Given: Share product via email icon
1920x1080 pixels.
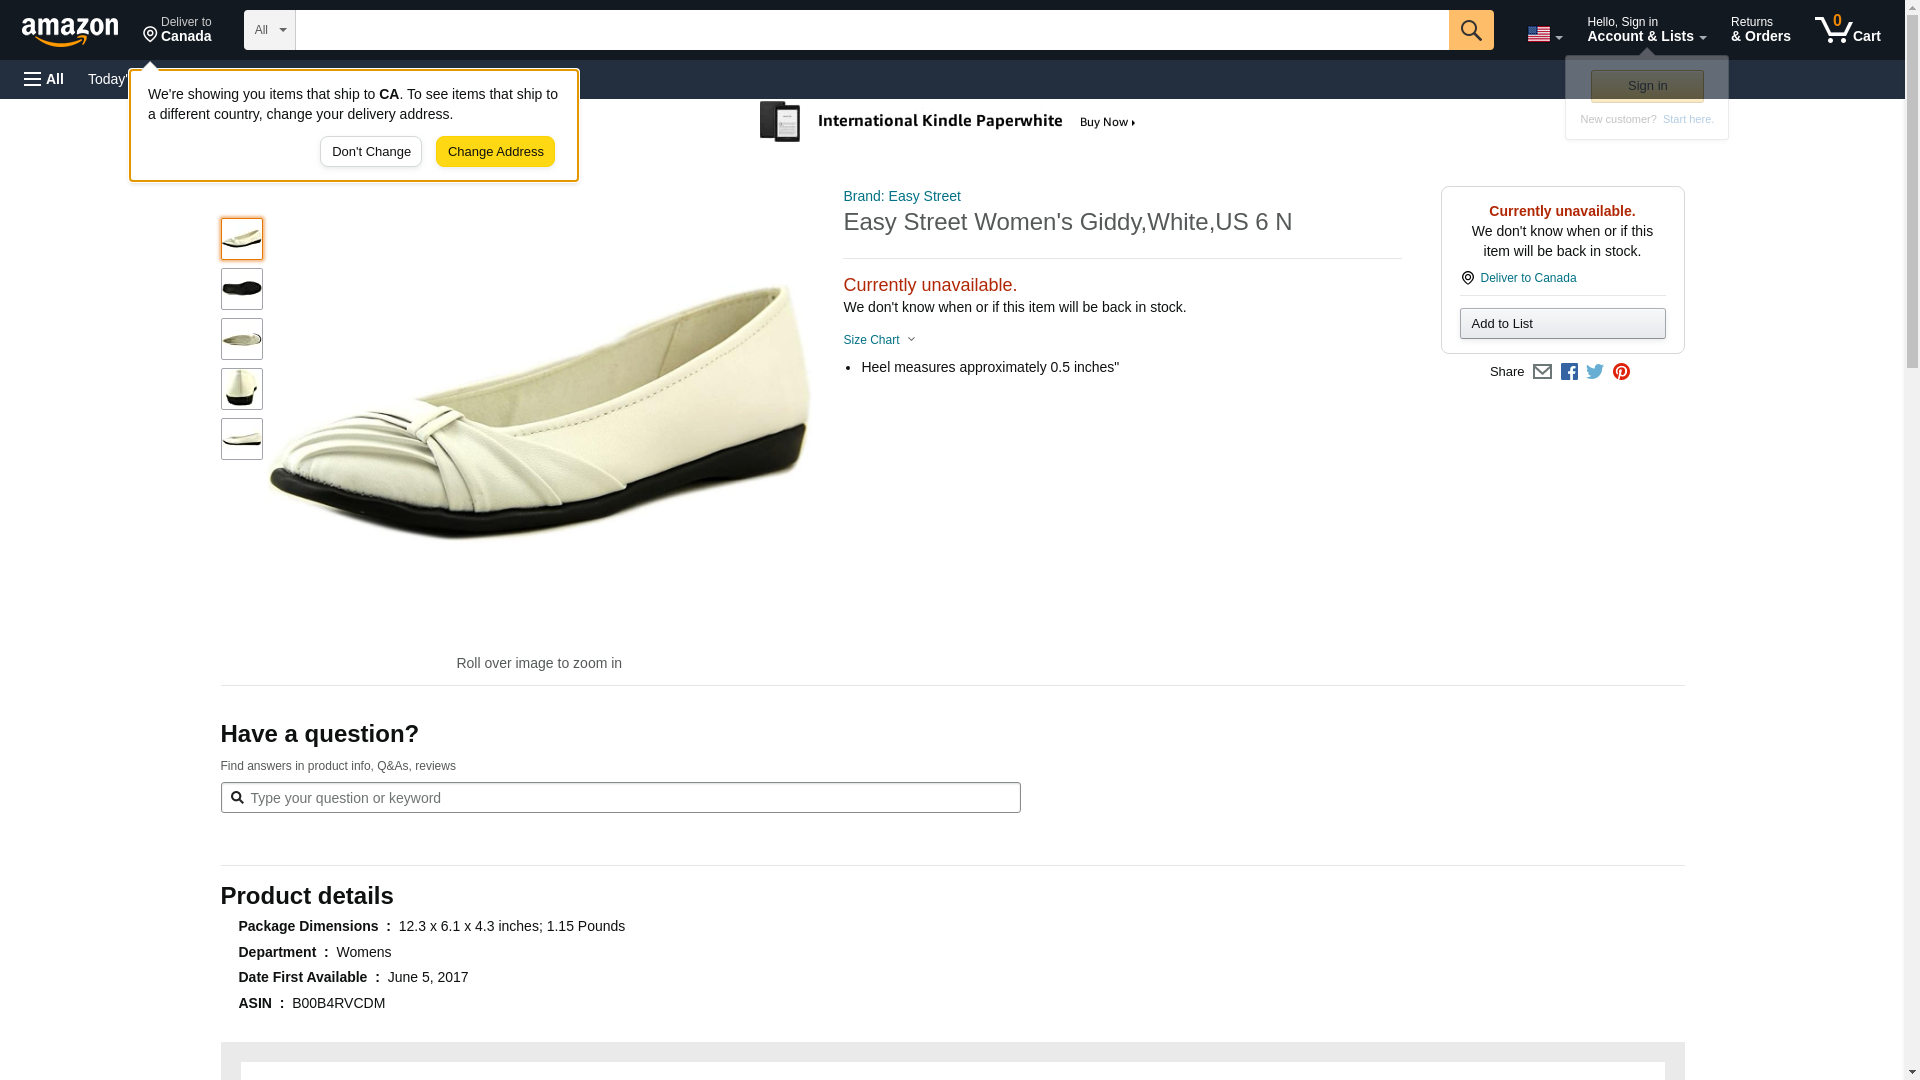Looking at the screenshot, I should click(1542, 372).
